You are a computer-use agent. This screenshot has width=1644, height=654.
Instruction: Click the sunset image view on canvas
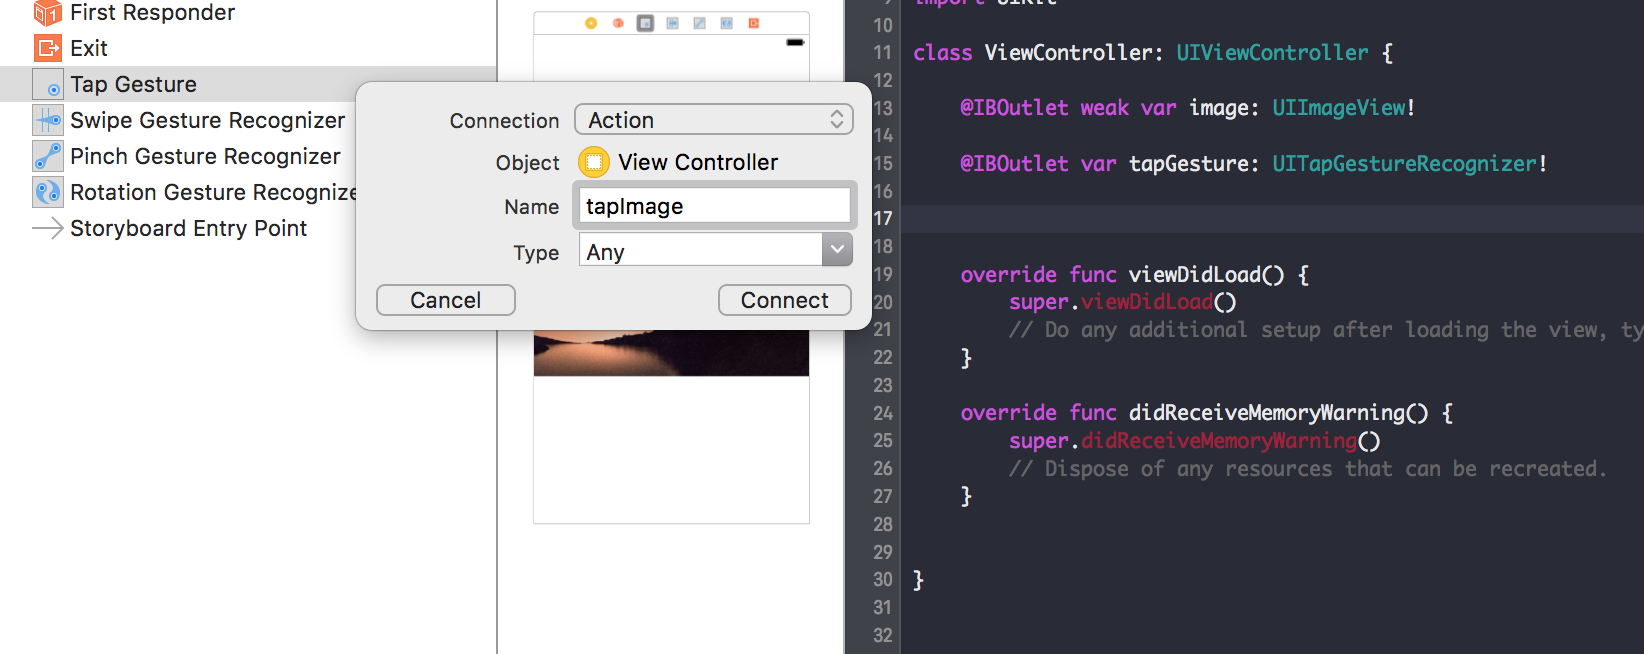pos(670,353)
